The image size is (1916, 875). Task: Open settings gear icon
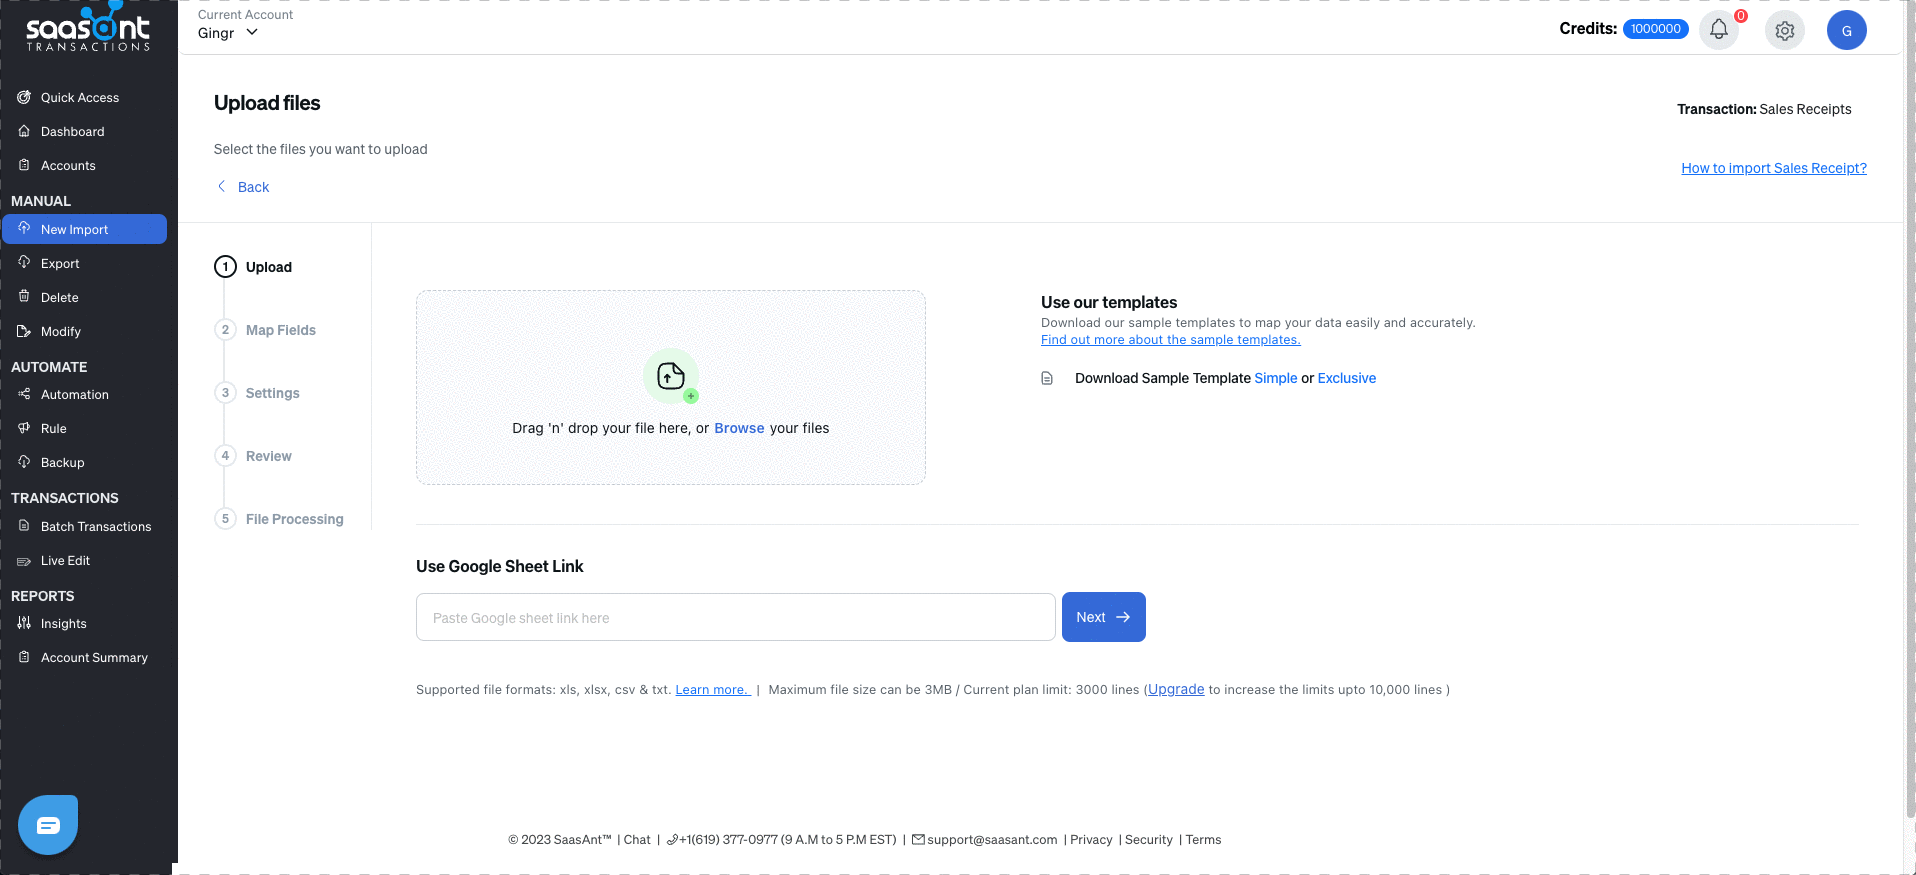pyautogui.click(x=1785, y=30)
